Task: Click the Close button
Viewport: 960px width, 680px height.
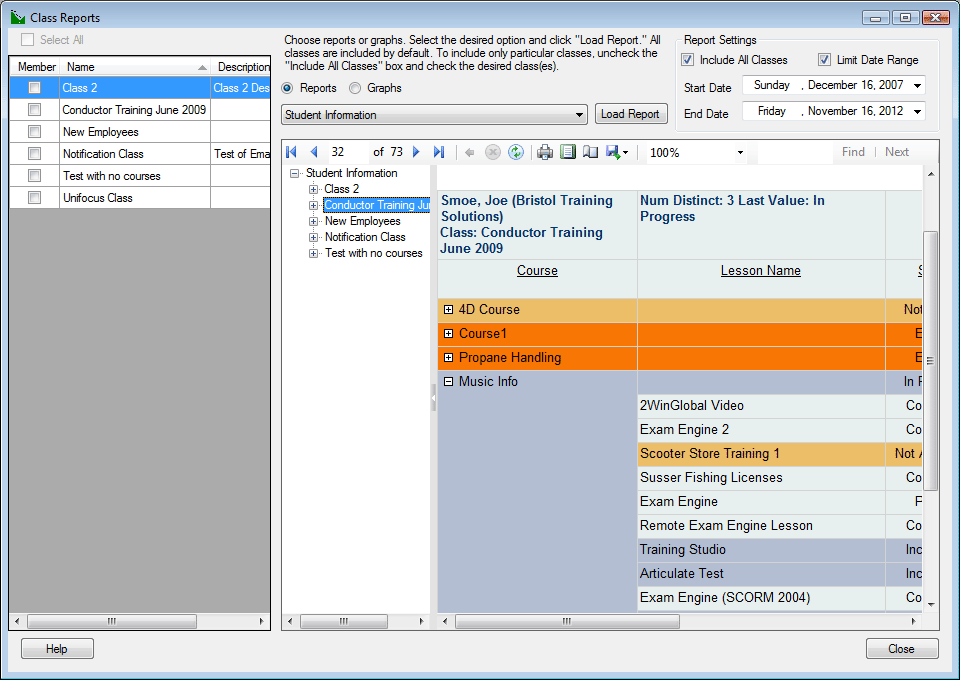Action: point(902,649)
